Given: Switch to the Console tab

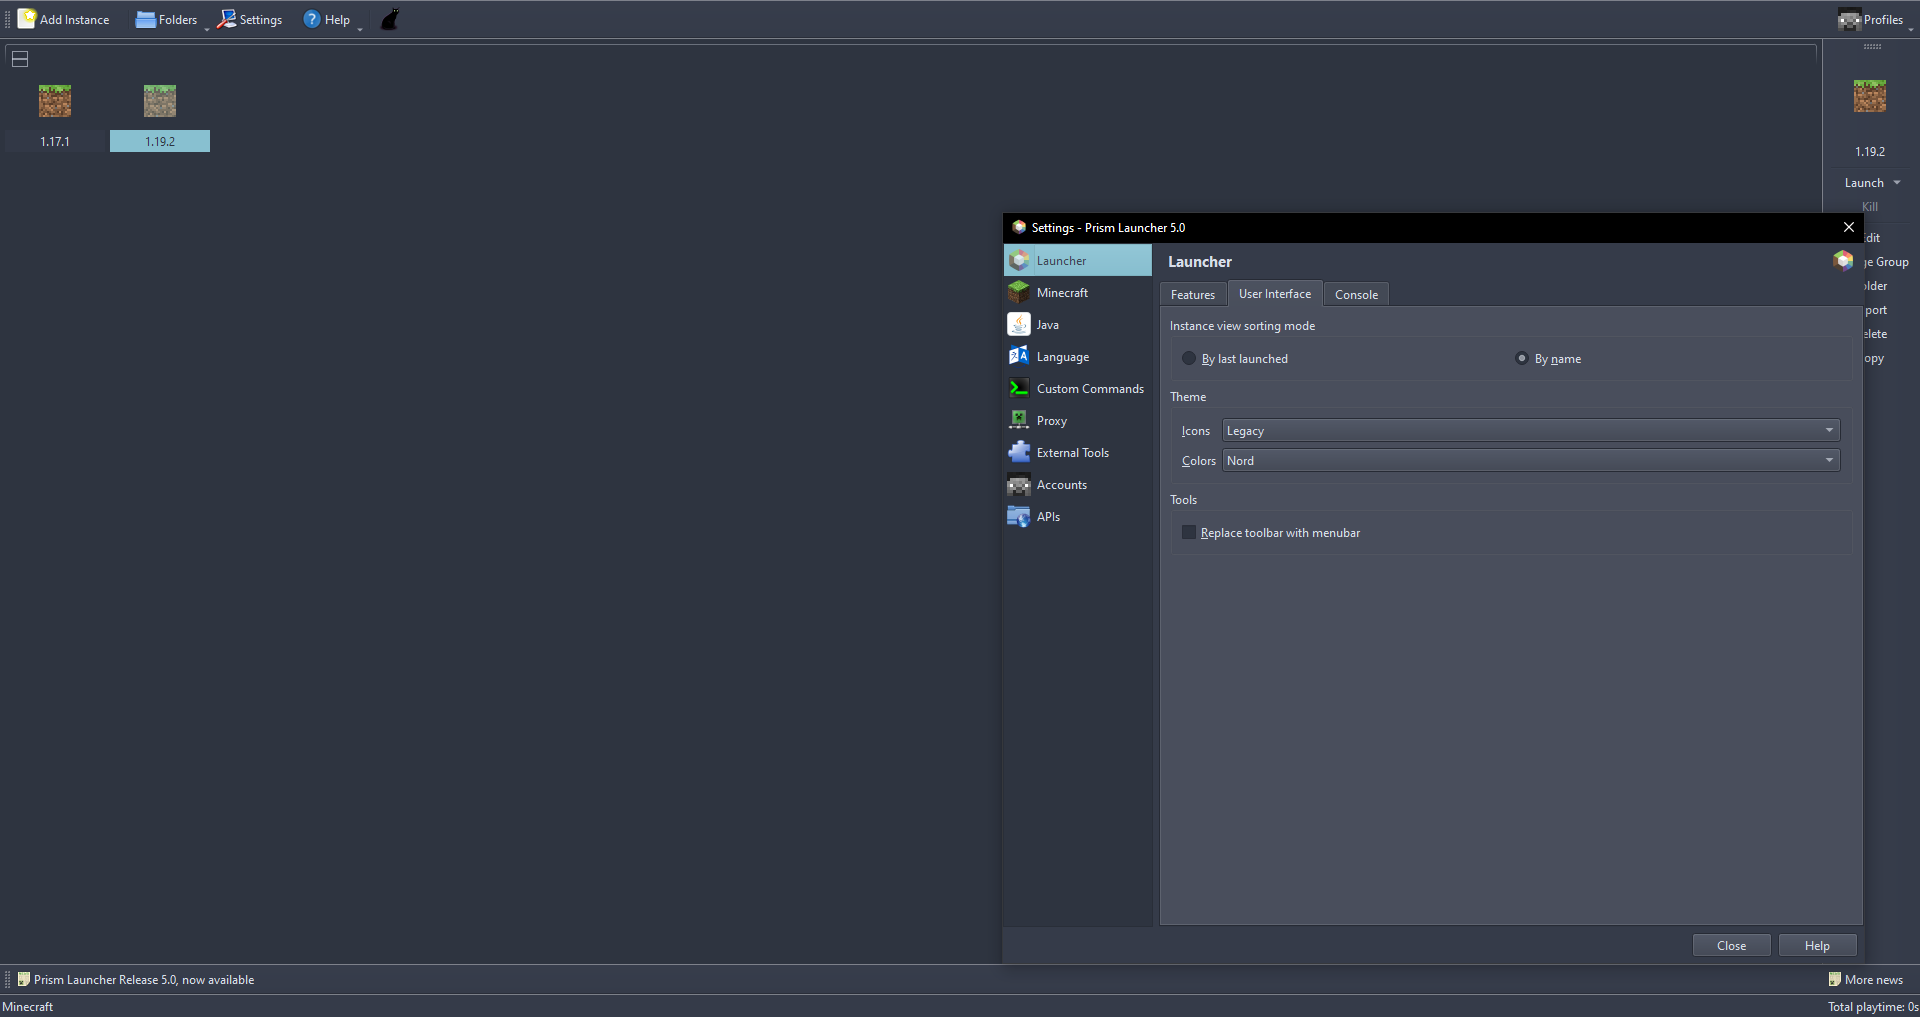Looking at the screenshot, I should [1356, 294].
